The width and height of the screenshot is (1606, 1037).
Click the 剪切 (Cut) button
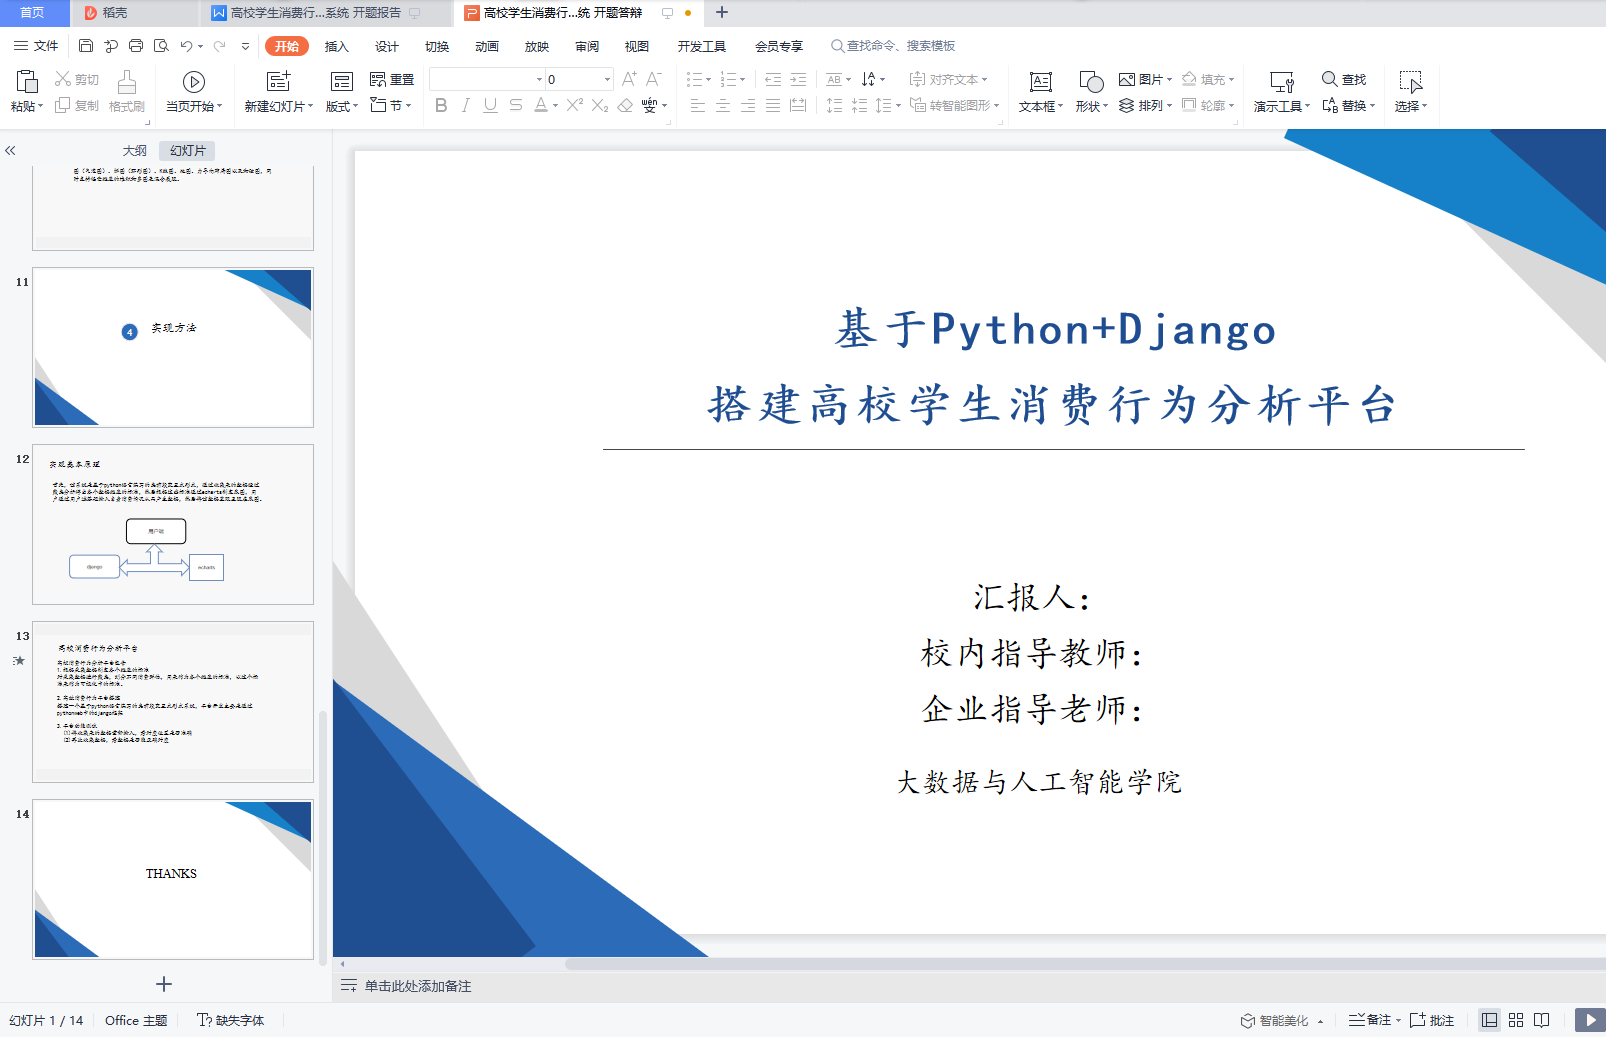(77, 79)
